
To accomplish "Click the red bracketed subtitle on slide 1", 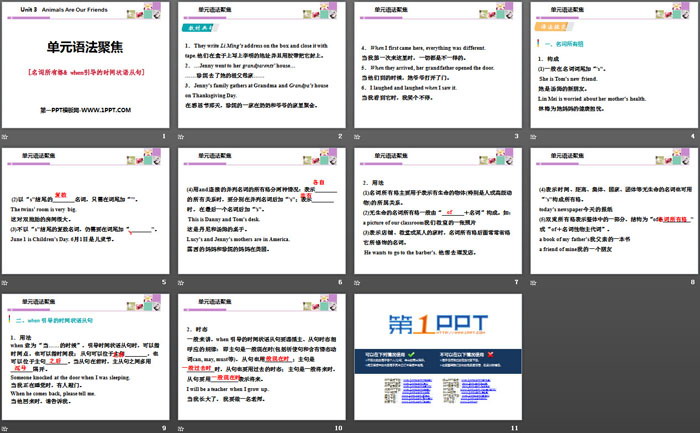I will (x=88, y=72).
